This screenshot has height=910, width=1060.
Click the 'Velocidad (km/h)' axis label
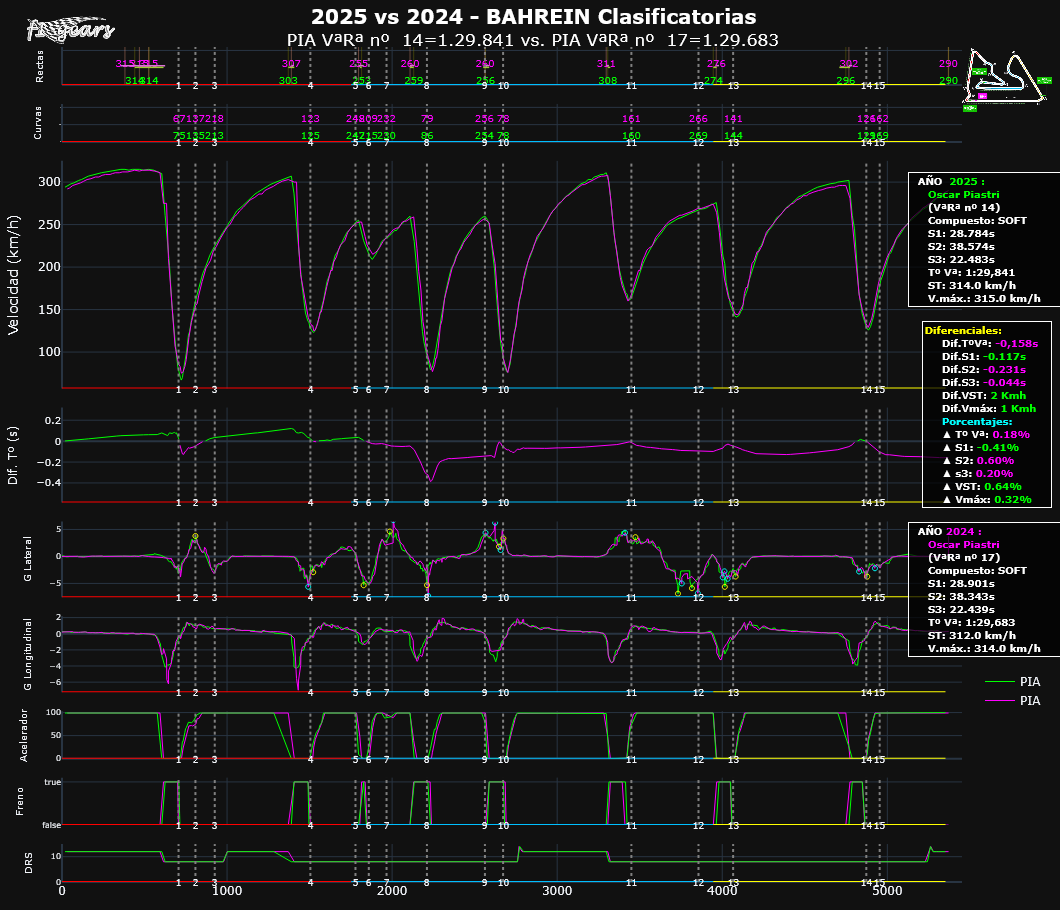[x=14, y=275]
